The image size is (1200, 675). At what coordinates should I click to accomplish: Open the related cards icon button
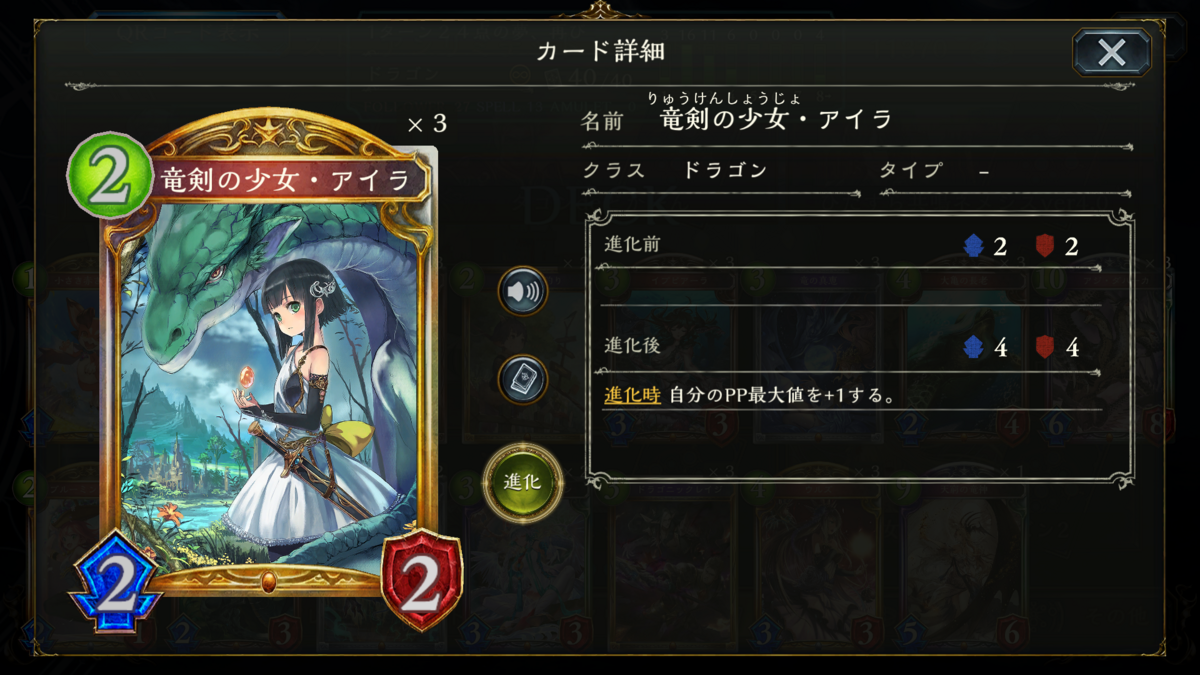[523, 380]
